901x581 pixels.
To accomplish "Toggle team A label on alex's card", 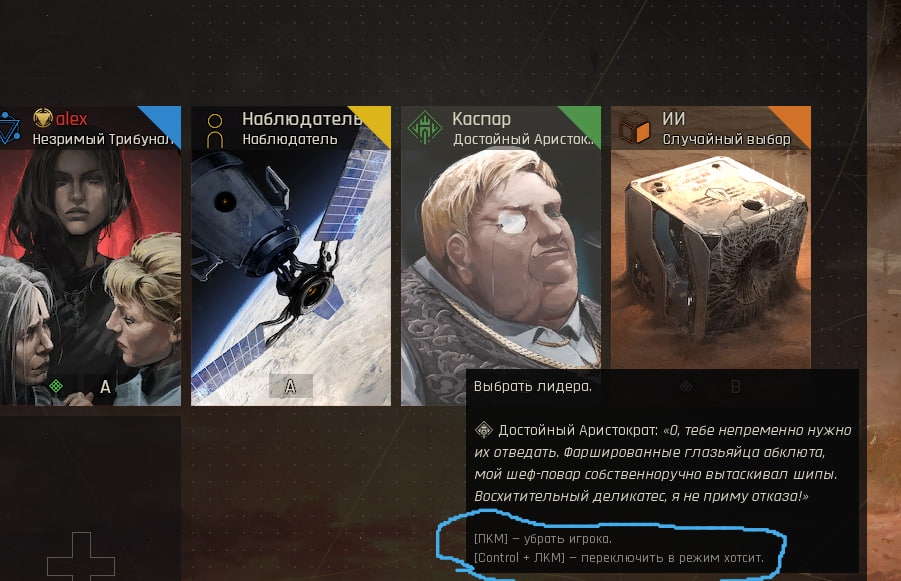I will [x=105, y=387].
